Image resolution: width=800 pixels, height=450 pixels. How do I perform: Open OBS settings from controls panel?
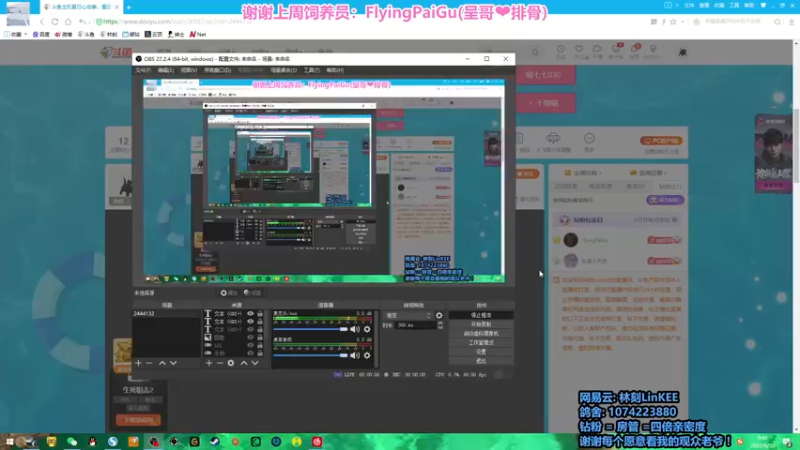click(x=481, y=352)
